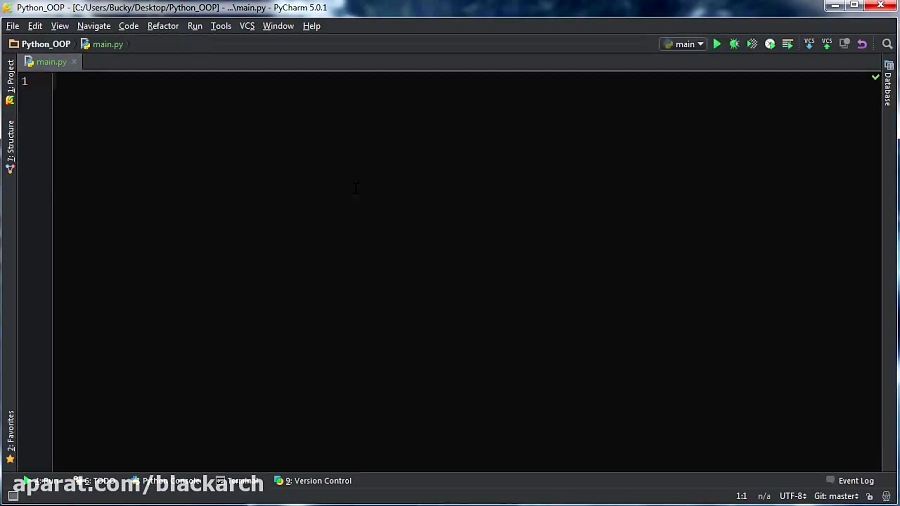The image size is (900, 506).
Task: Click the green inspection checkmark indicator
Action: point(875,77)
